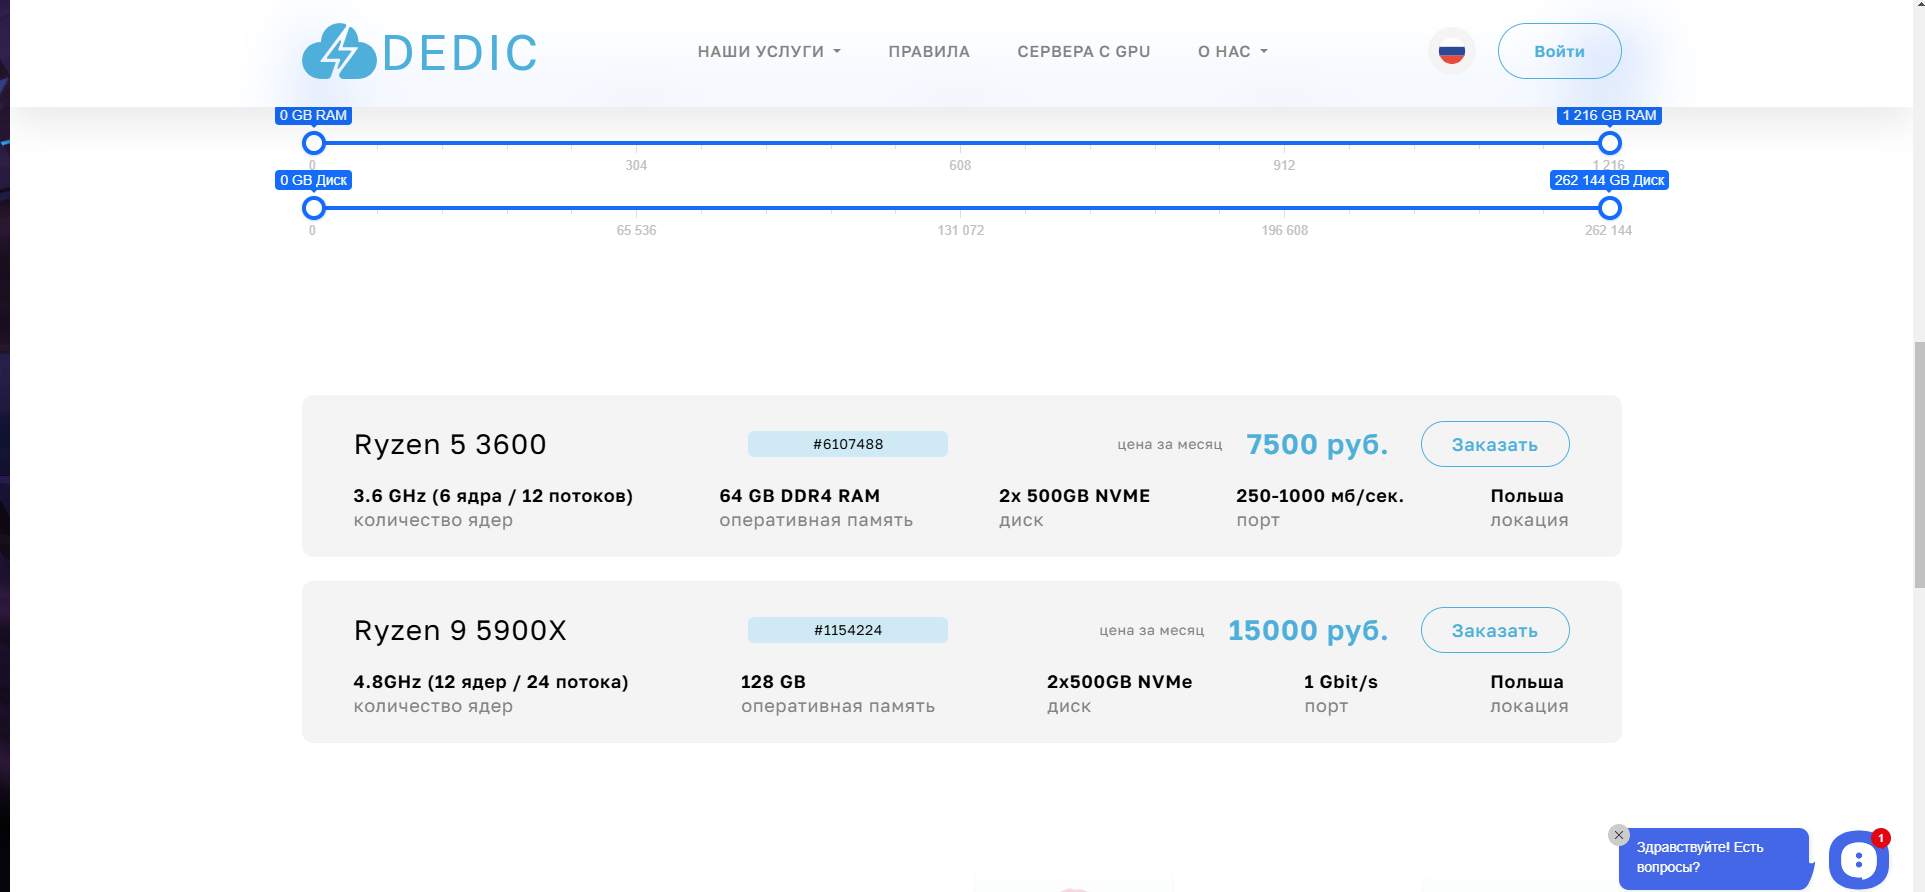Click the 608 tick on RAM slider
The image size is (1925, 892).
[960, 165]
